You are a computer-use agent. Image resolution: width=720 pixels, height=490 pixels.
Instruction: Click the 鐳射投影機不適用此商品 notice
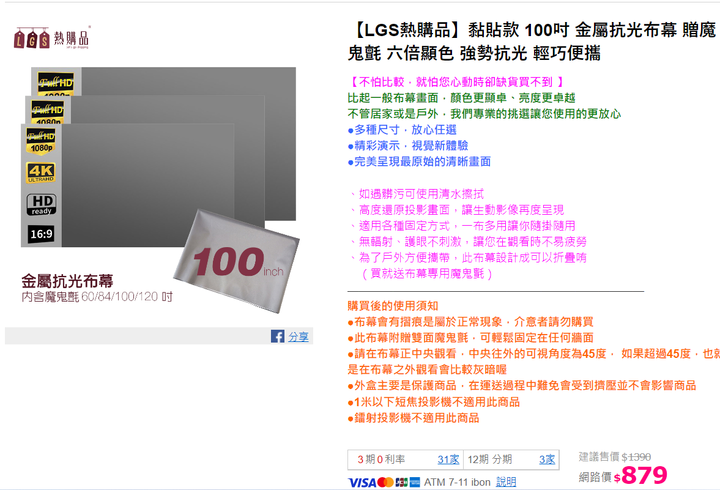(413, 418)
